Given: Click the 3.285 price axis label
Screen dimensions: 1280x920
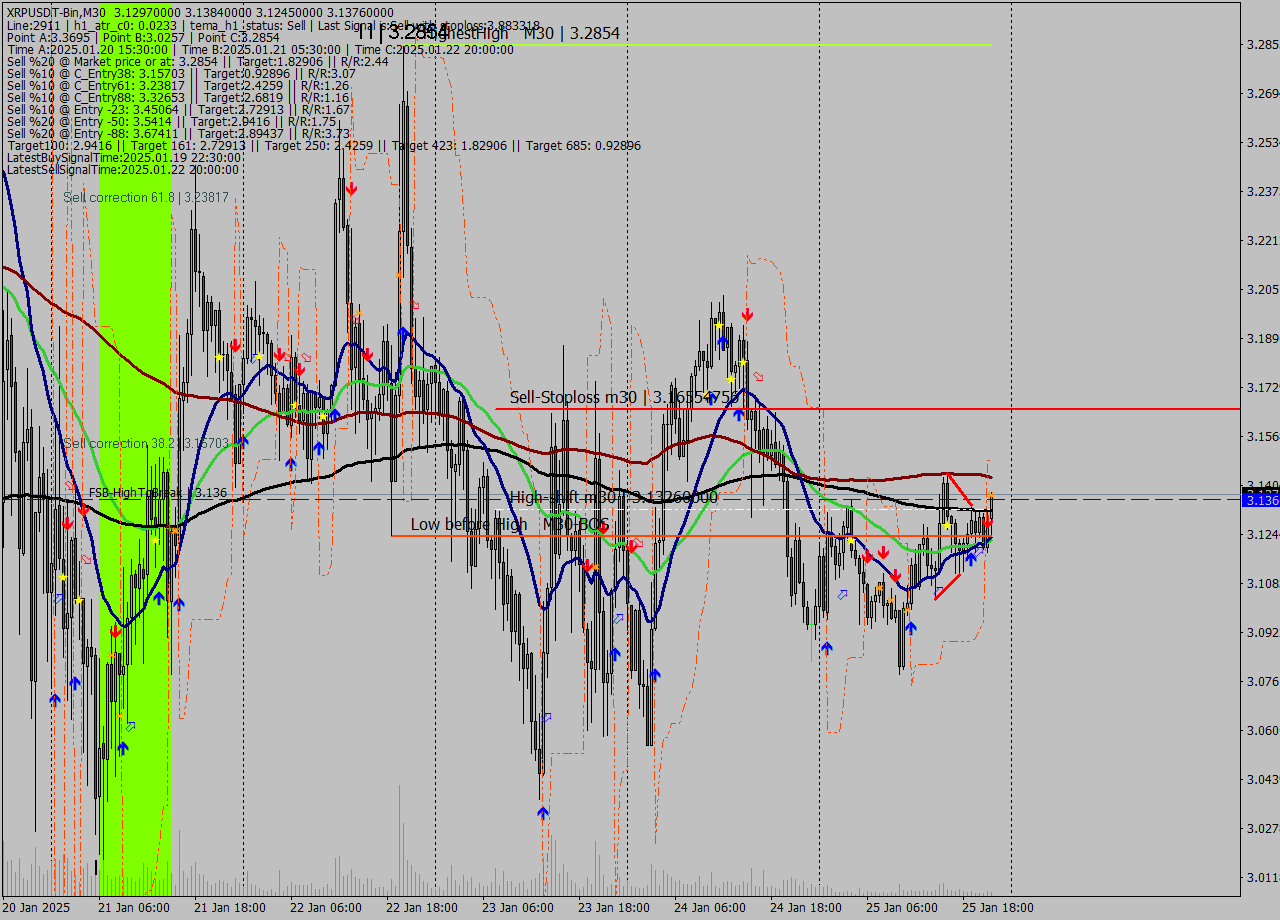Looking at the screenshot, I should (1262, 45).
